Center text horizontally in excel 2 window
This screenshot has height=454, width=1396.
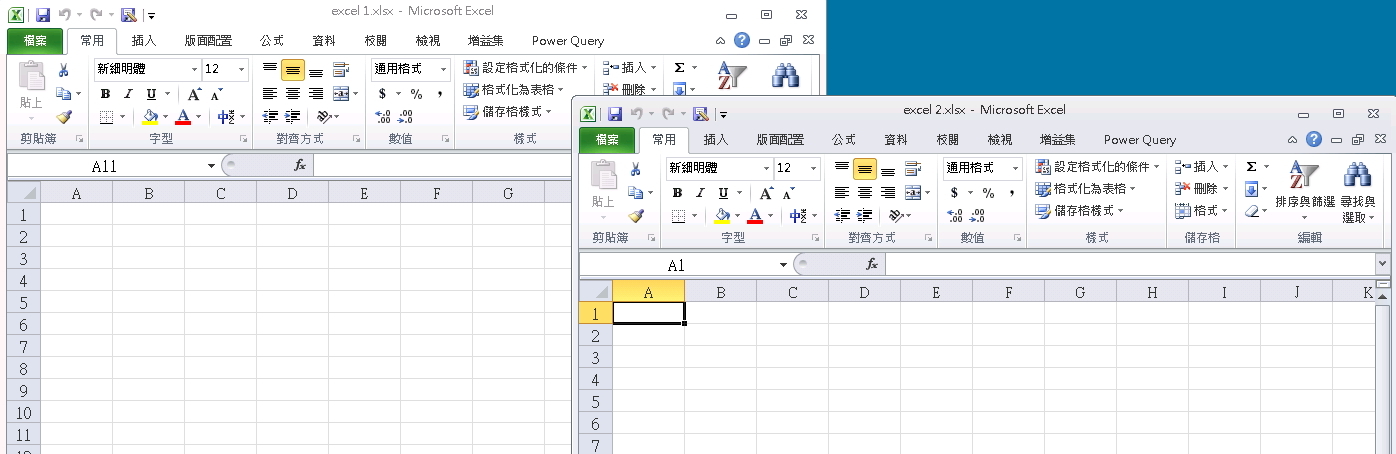(865, 193)
